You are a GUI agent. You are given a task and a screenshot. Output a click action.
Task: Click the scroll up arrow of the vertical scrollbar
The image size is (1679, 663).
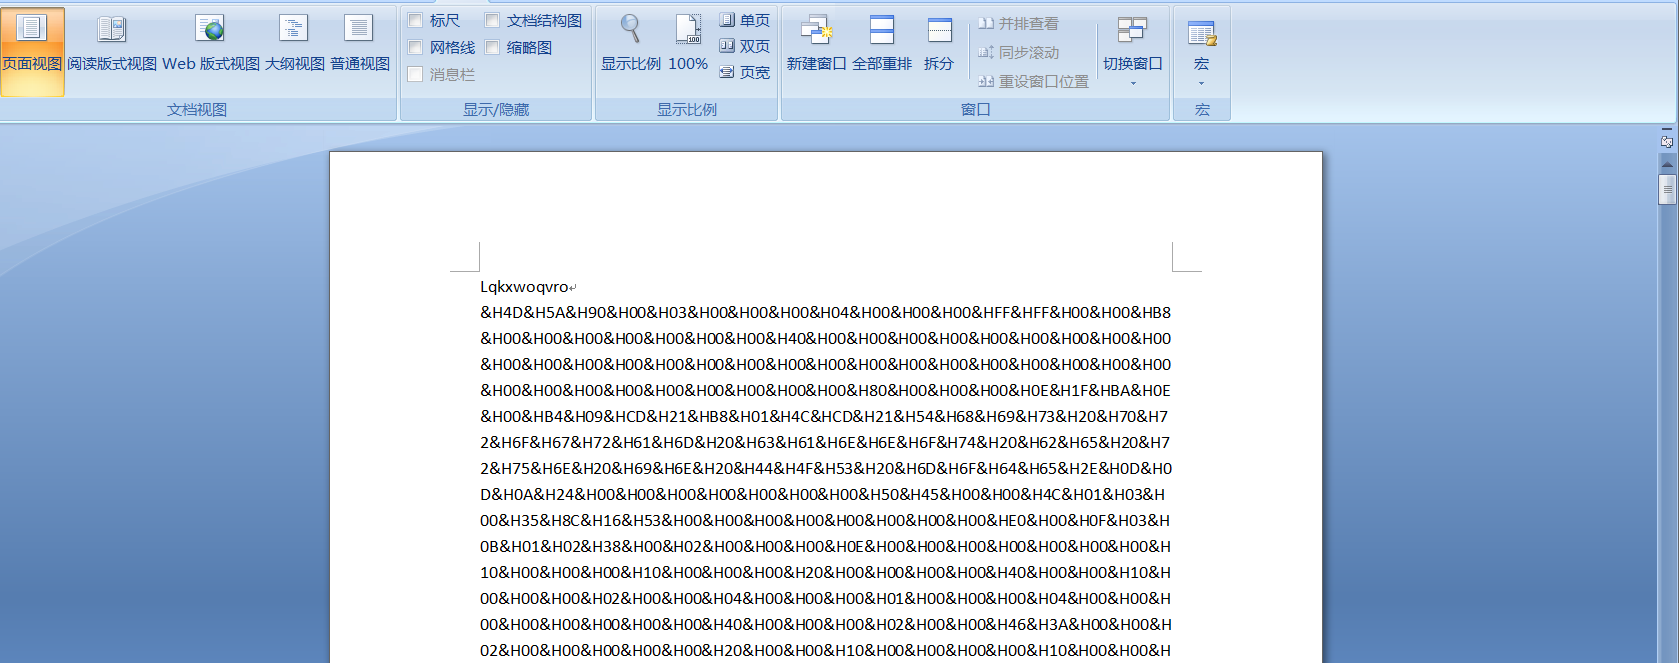click(x=1667, y=164)
